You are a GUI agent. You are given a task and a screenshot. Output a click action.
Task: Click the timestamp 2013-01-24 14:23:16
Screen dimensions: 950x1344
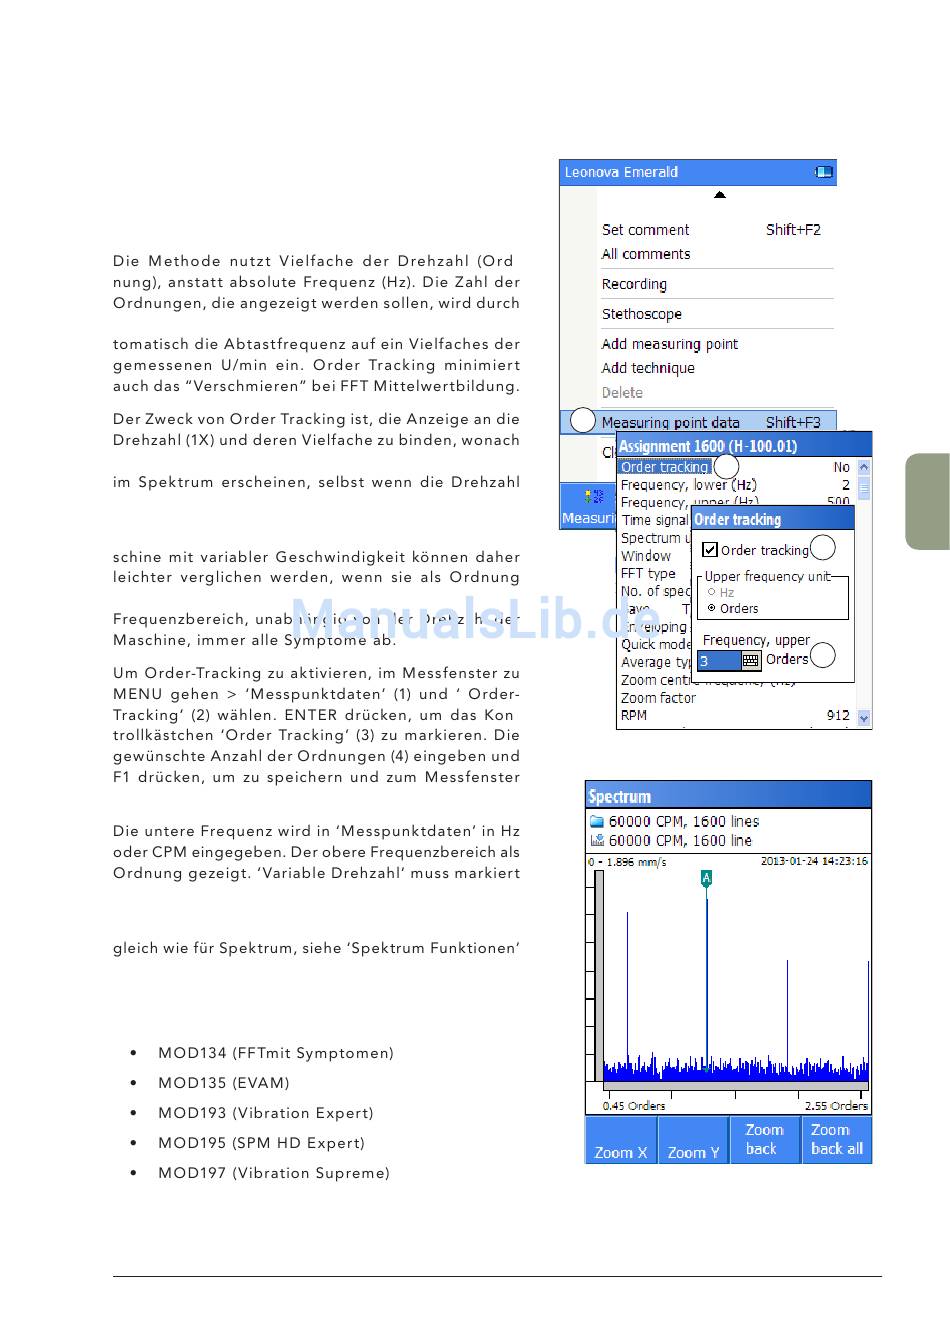814,861
